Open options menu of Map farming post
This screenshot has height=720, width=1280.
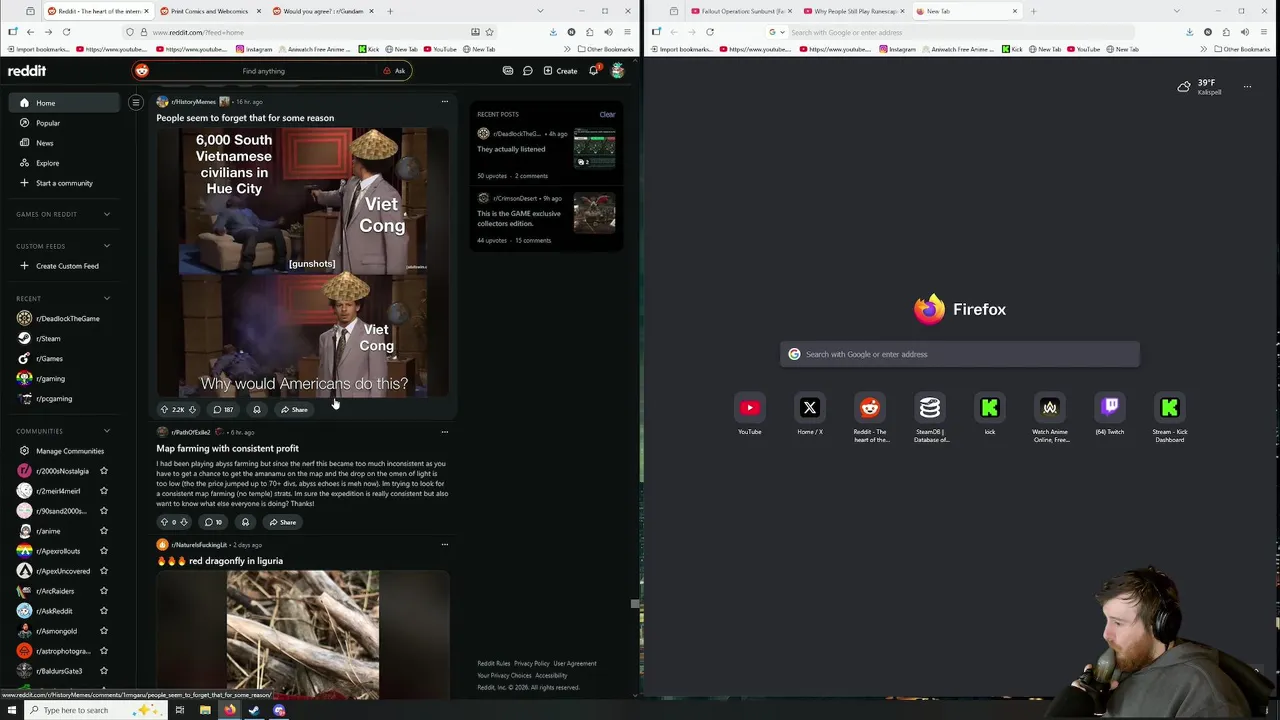pyautogui.click(x=445, y=432)
